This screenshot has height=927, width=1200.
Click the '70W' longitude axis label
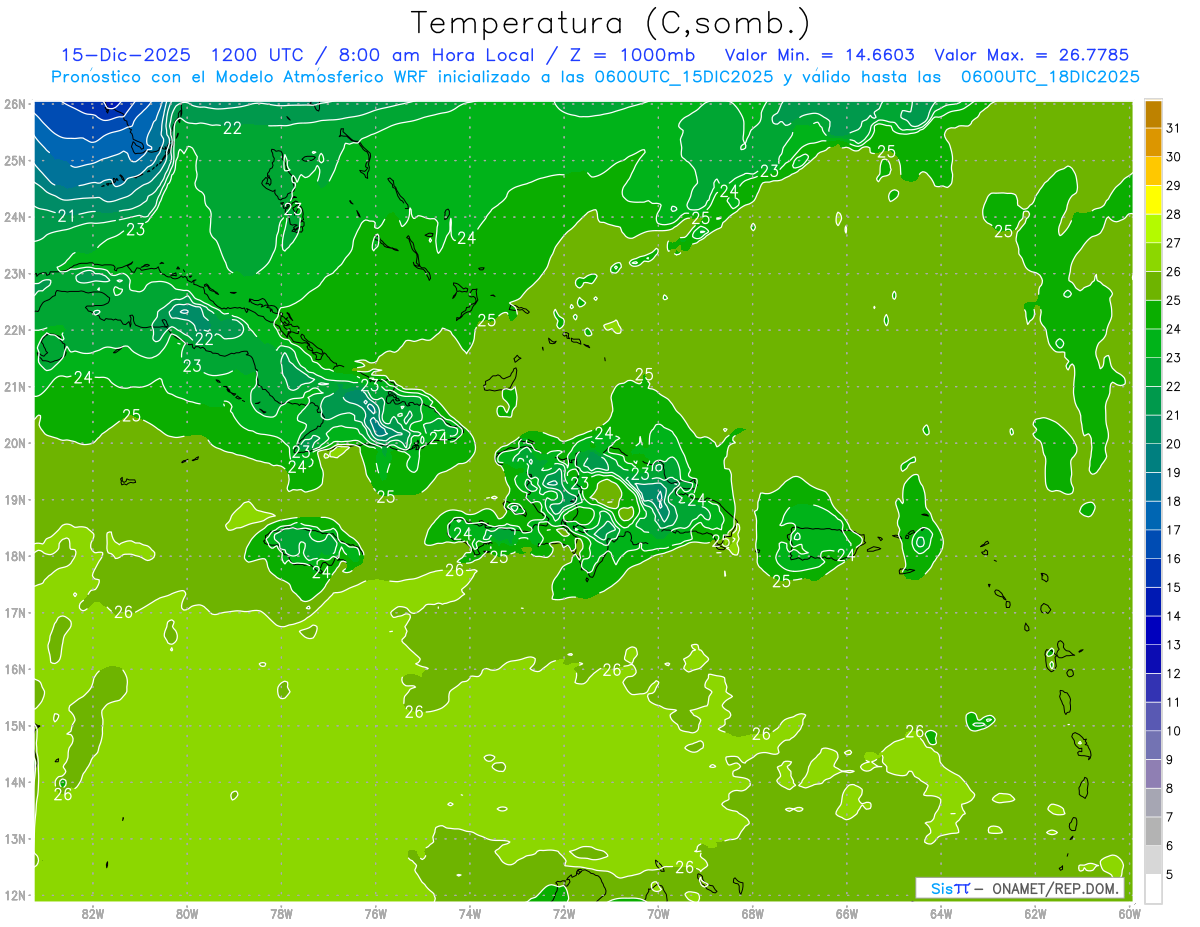pyautogui.click(x=658, y=913)
